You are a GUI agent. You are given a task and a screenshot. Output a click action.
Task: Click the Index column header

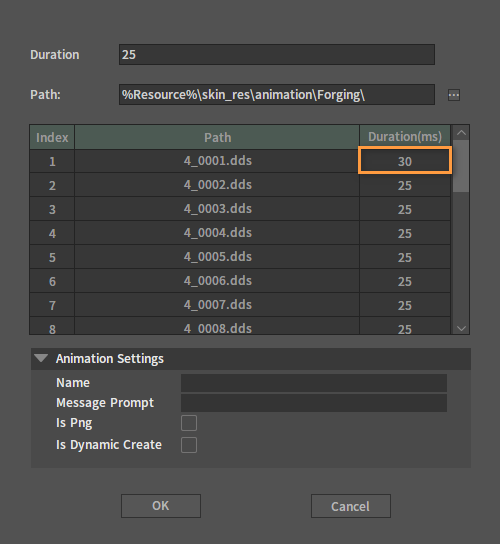pyautogui.click(x=52, y=137)
